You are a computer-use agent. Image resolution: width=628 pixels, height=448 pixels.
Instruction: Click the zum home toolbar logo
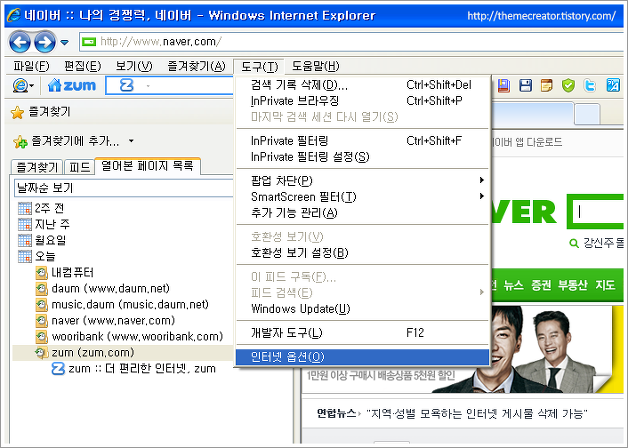coord(72,85)
